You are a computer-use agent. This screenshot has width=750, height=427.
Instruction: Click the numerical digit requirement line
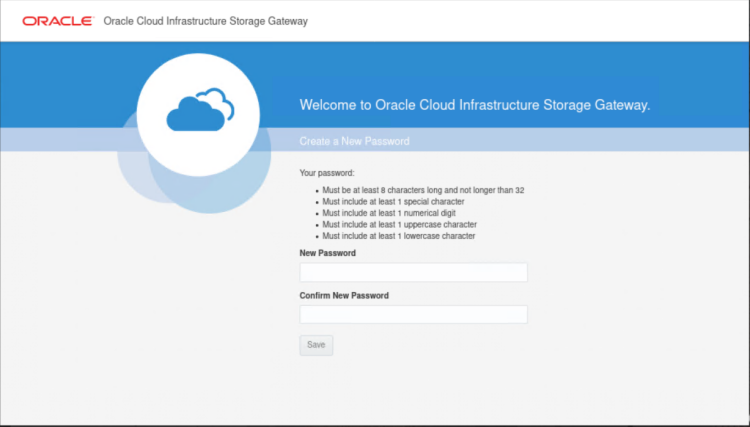click(390, 213)
